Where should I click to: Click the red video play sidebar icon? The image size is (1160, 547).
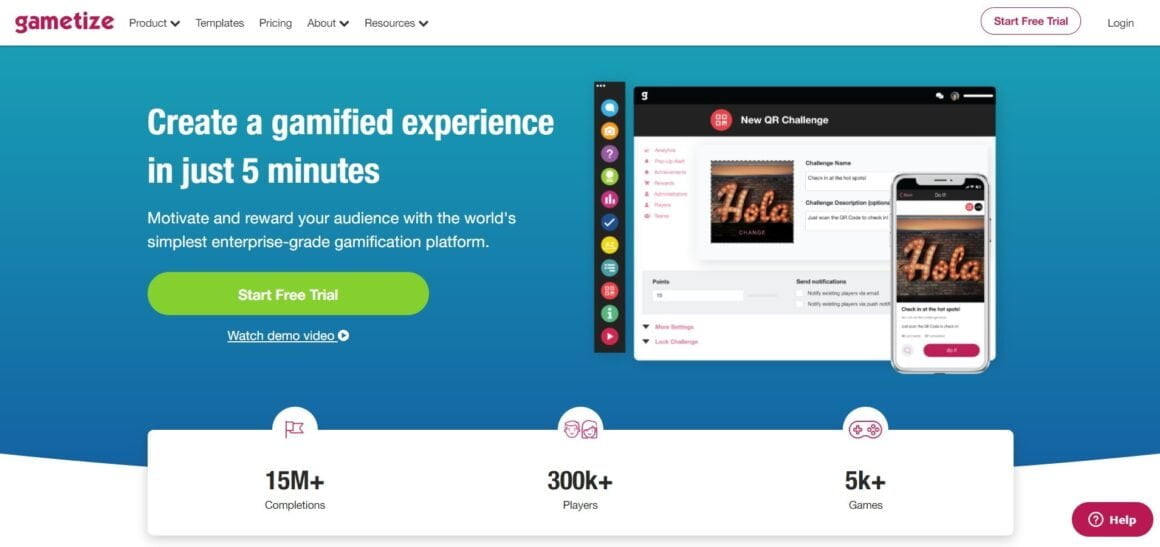click(610, 336)
